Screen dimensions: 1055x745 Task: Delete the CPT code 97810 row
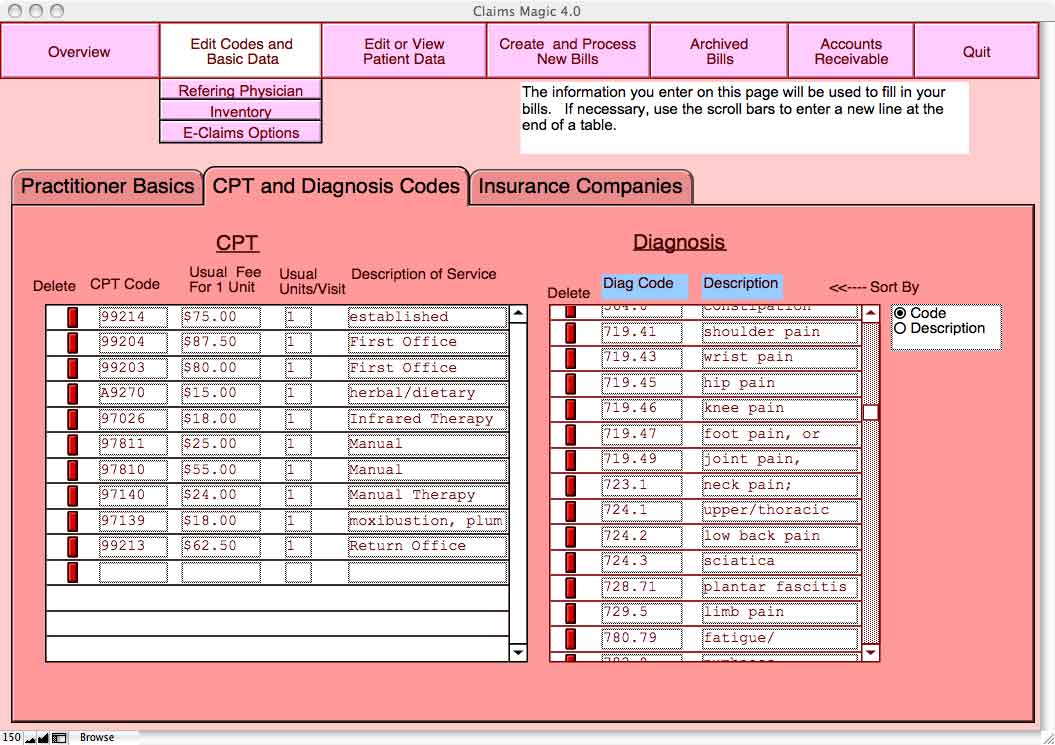(72, 470)
